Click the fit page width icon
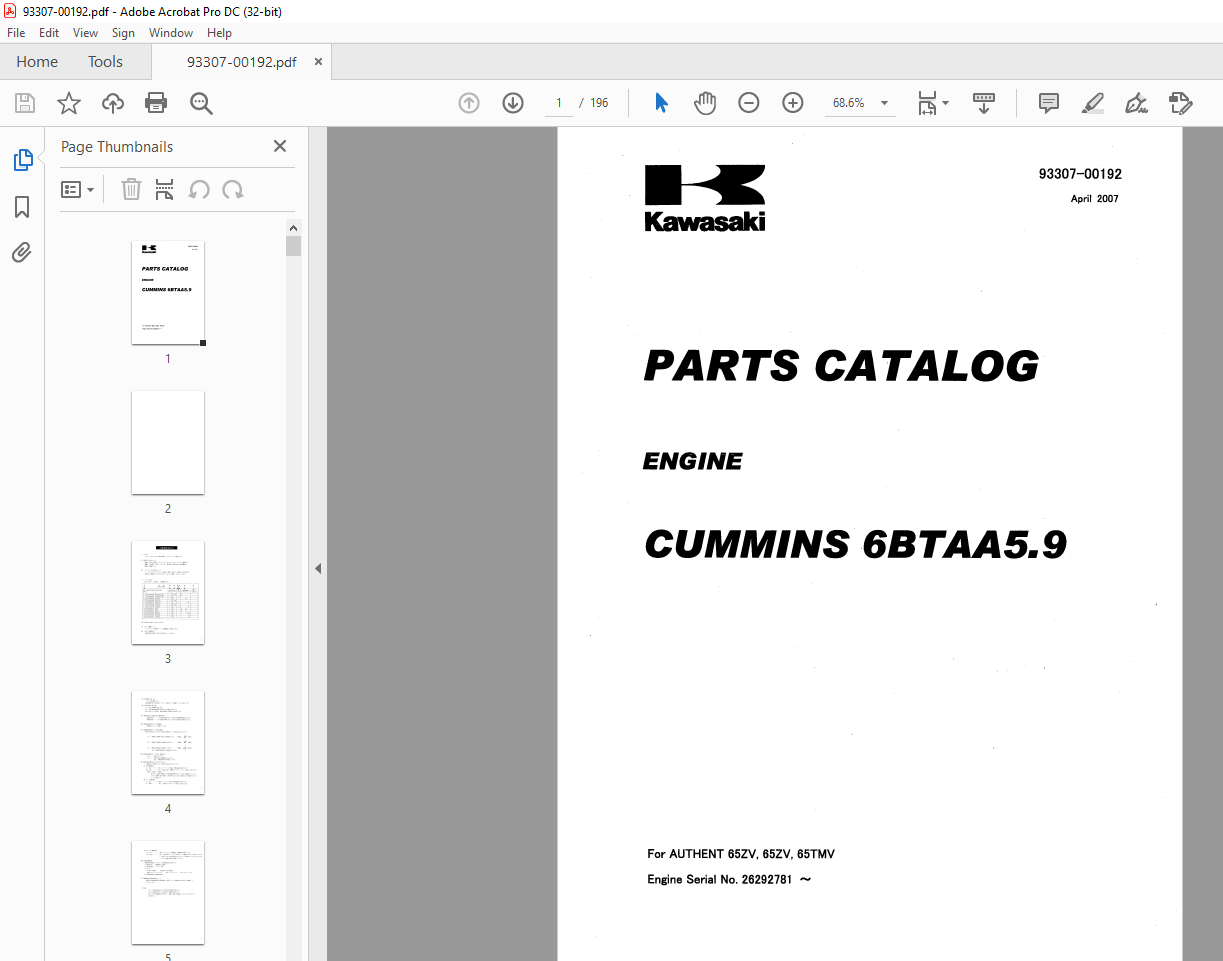The image size is (1223, 961). 927,103
